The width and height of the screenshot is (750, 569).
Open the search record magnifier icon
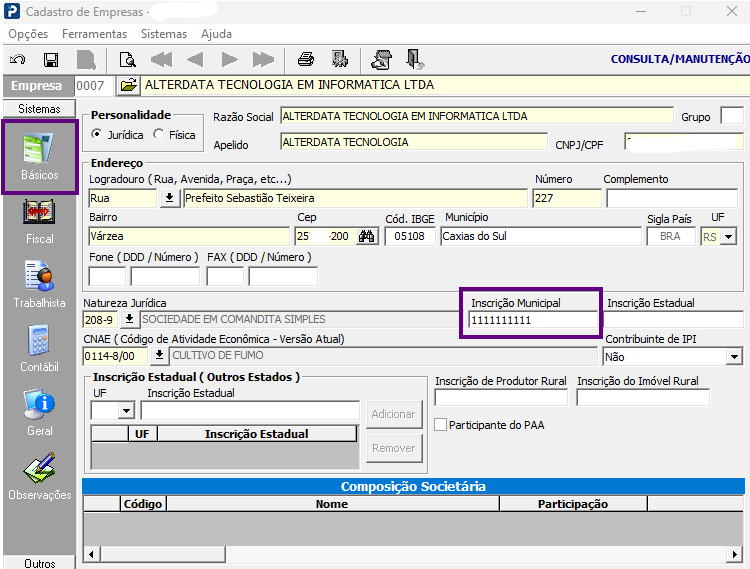click(x=127, y=60)
